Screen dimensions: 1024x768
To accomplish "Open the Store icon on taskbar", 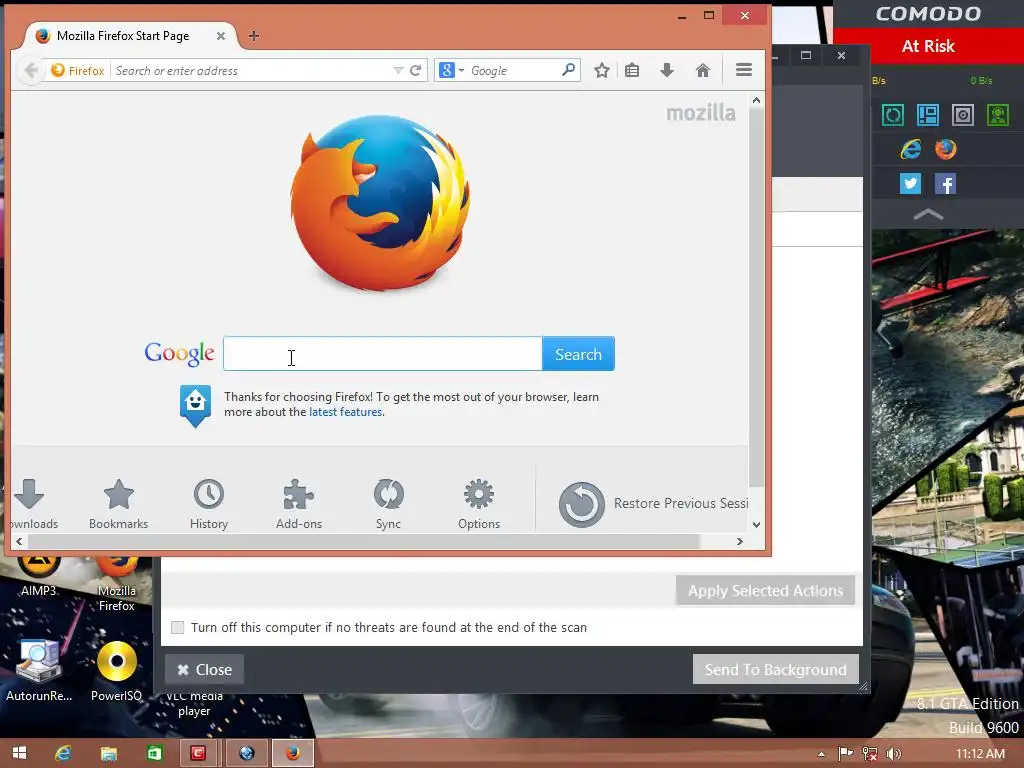I will pos(154,753).
